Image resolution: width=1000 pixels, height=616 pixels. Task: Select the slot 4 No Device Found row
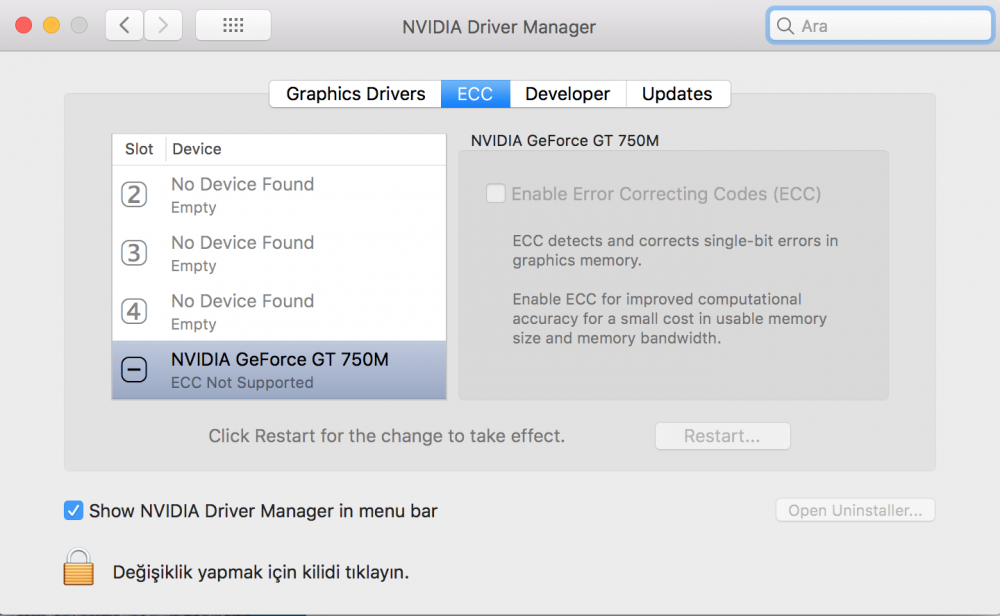point(279,312)
